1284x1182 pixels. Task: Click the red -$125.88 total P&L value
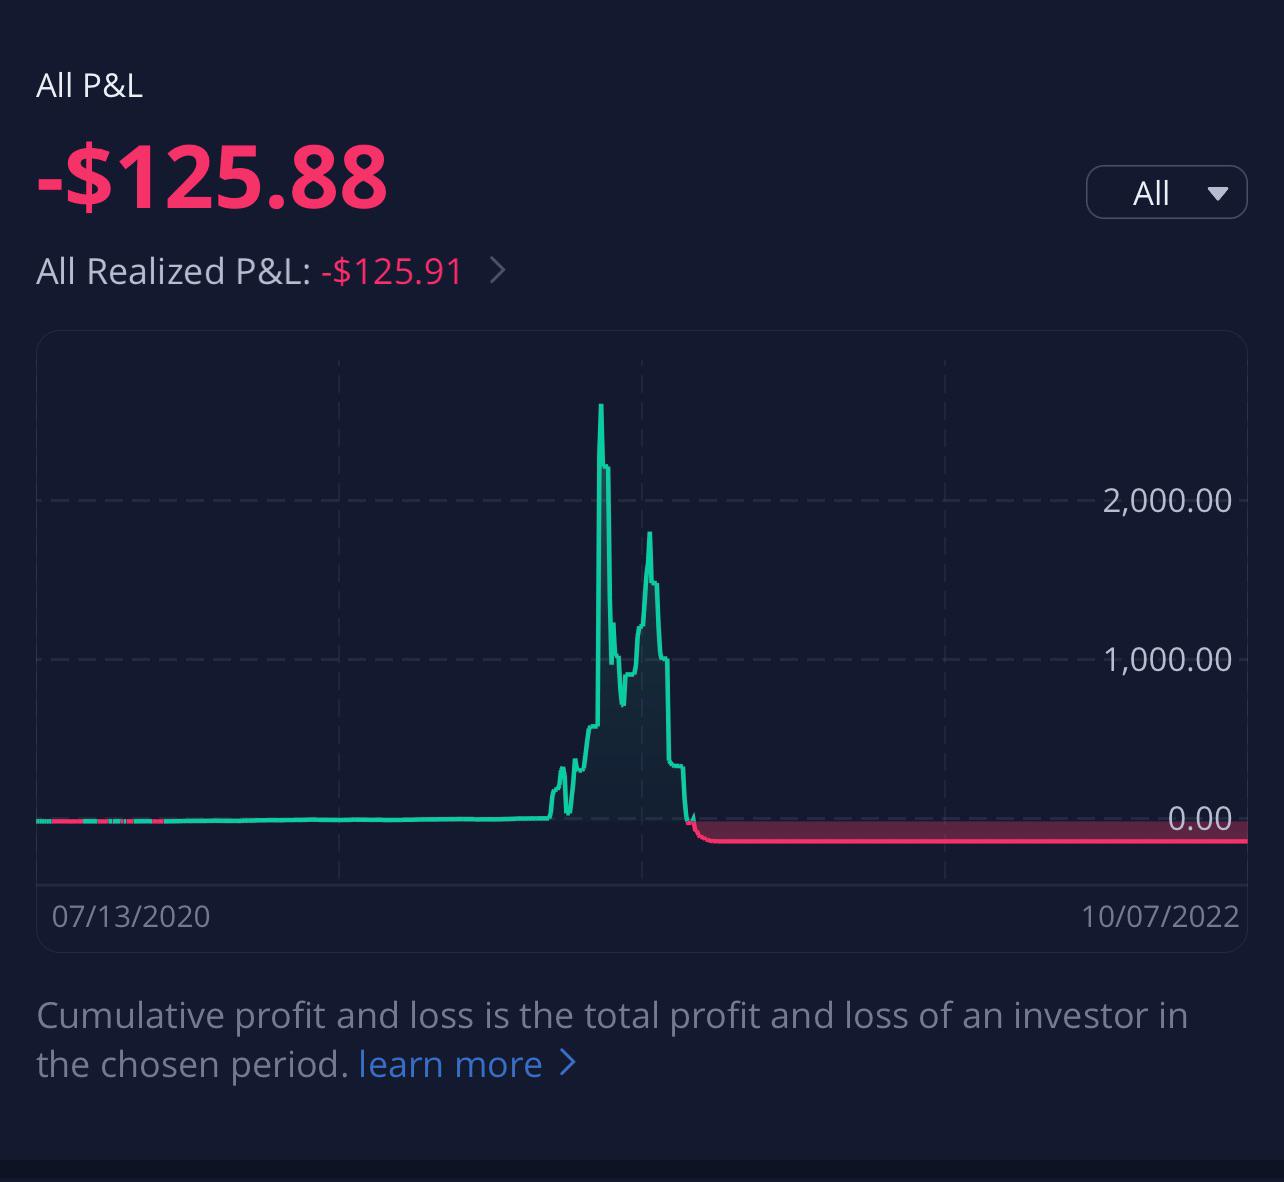coord(211,178)
